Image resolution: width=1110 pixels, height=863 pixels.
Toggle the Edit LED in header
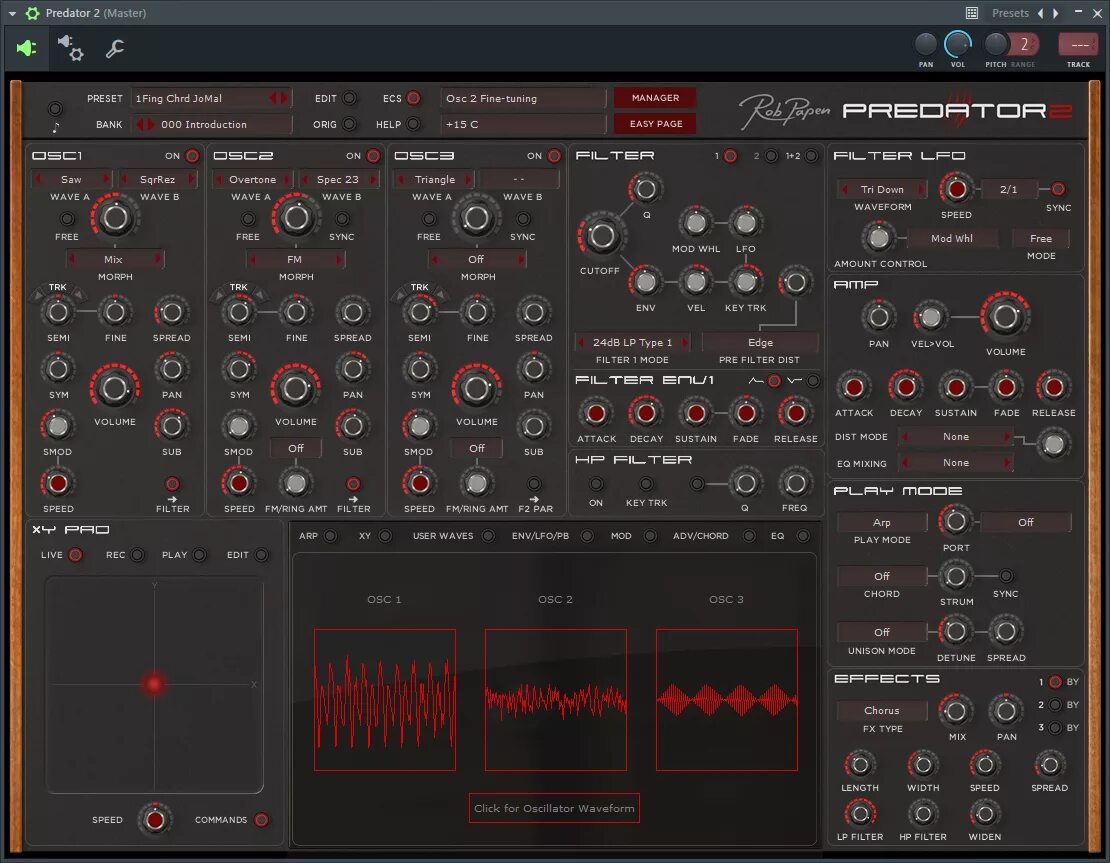[x=350, y=98]
